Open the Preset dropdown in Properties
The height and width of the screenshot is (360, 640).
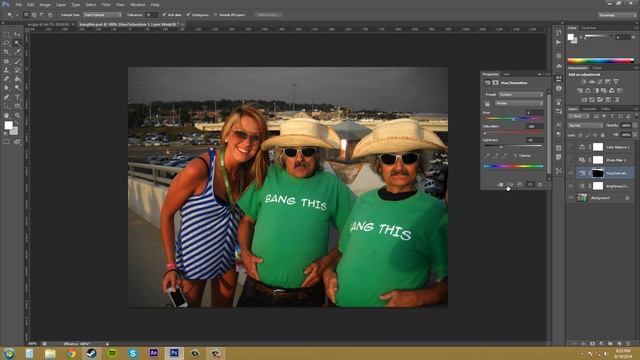click(520, 94)
